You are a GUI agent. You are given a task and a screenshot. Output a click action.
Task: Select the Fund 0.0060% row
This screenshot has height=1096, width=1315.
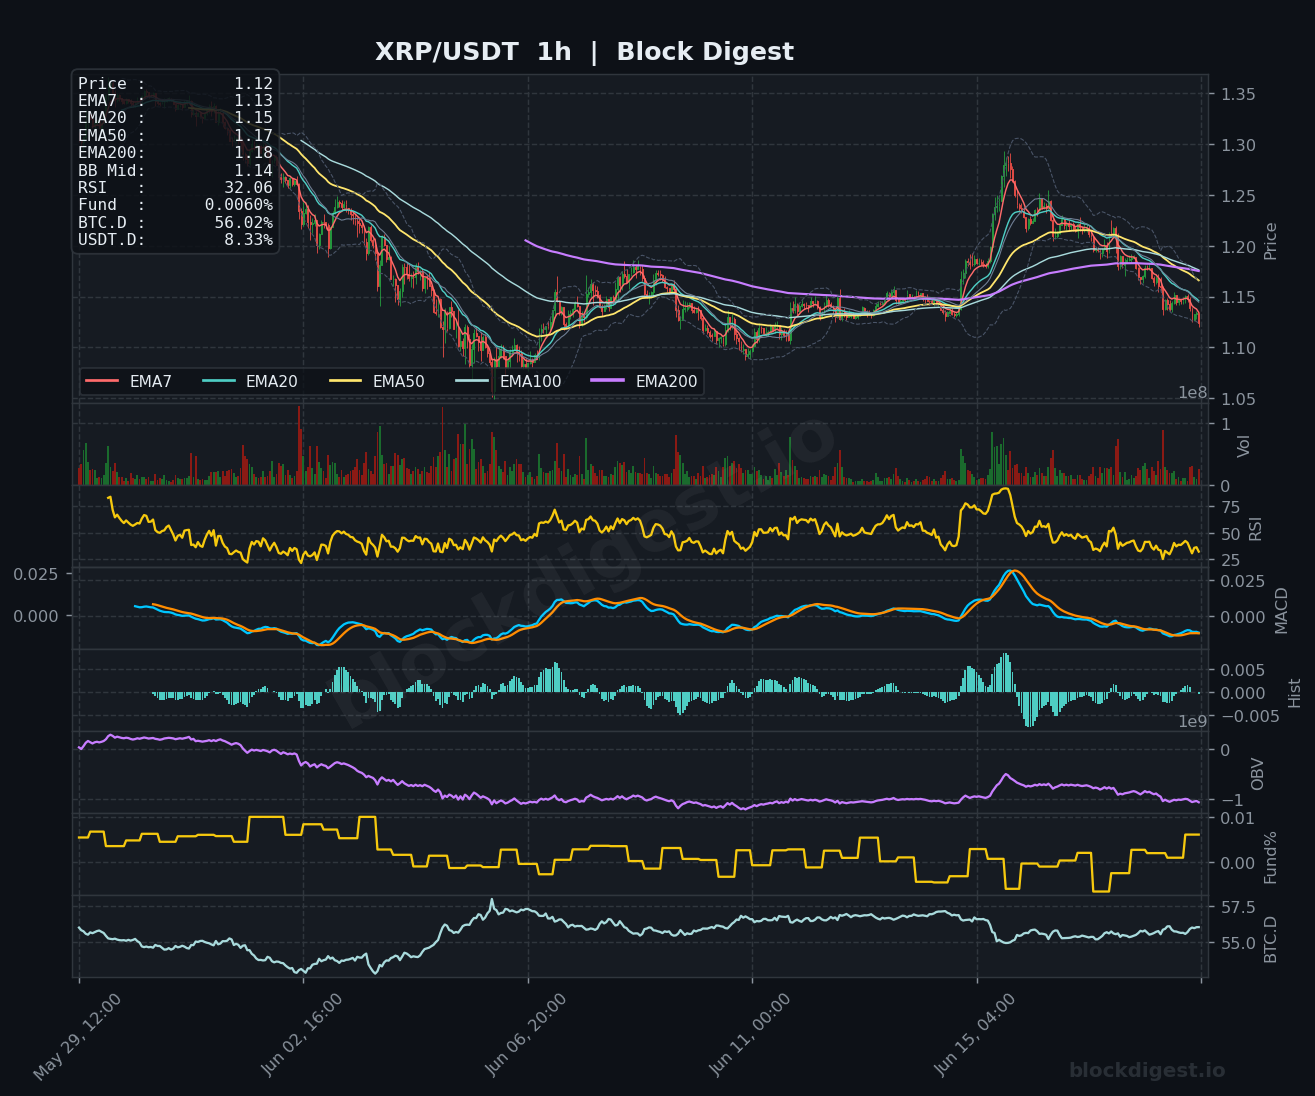pyautogui.click(x=175, y=205)
